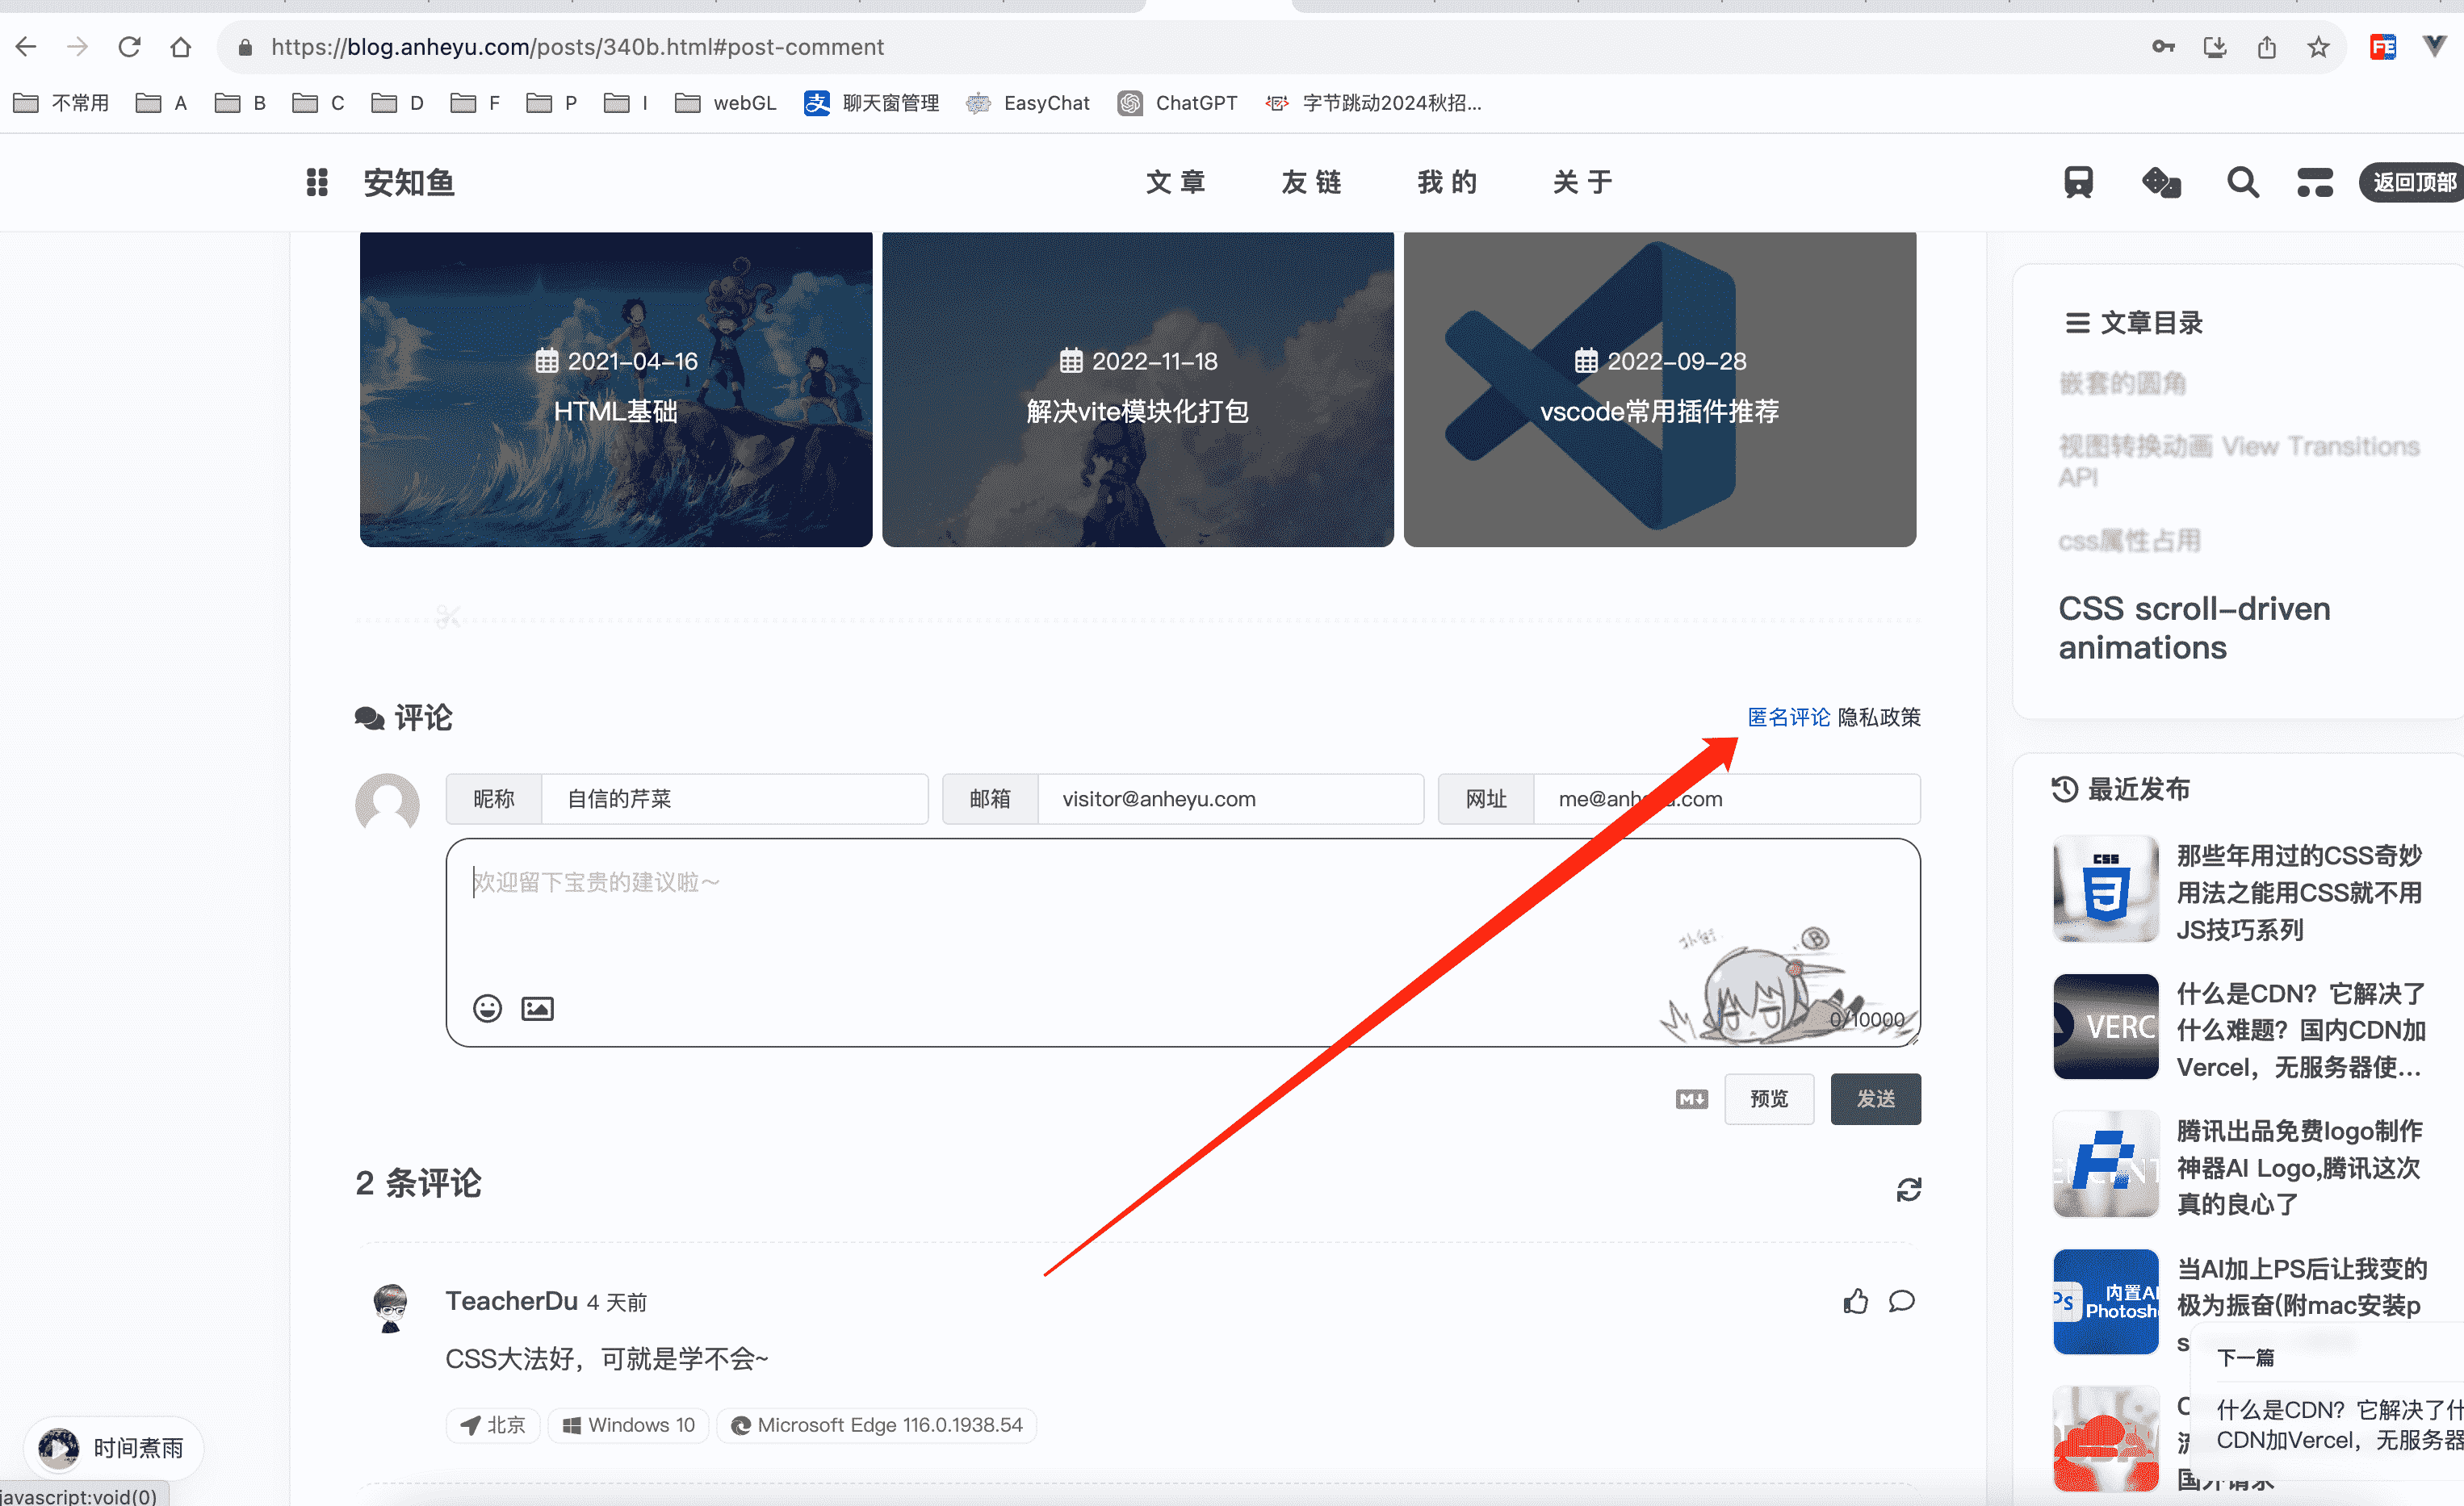Open recent post 腾讯出品免费logo制作神器
The width and height of the screenshot is (2464, 1506).
point(2299,1167)
